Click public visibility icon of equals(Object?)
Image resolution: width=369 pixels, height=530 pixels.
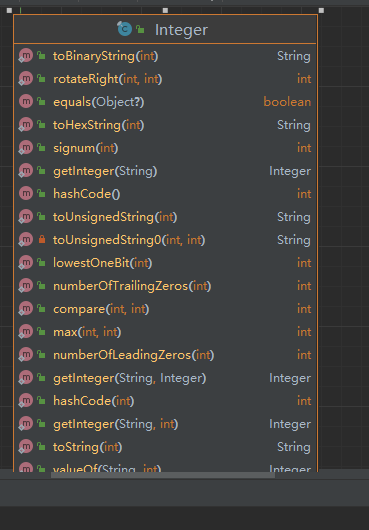(x=41, y=101)
